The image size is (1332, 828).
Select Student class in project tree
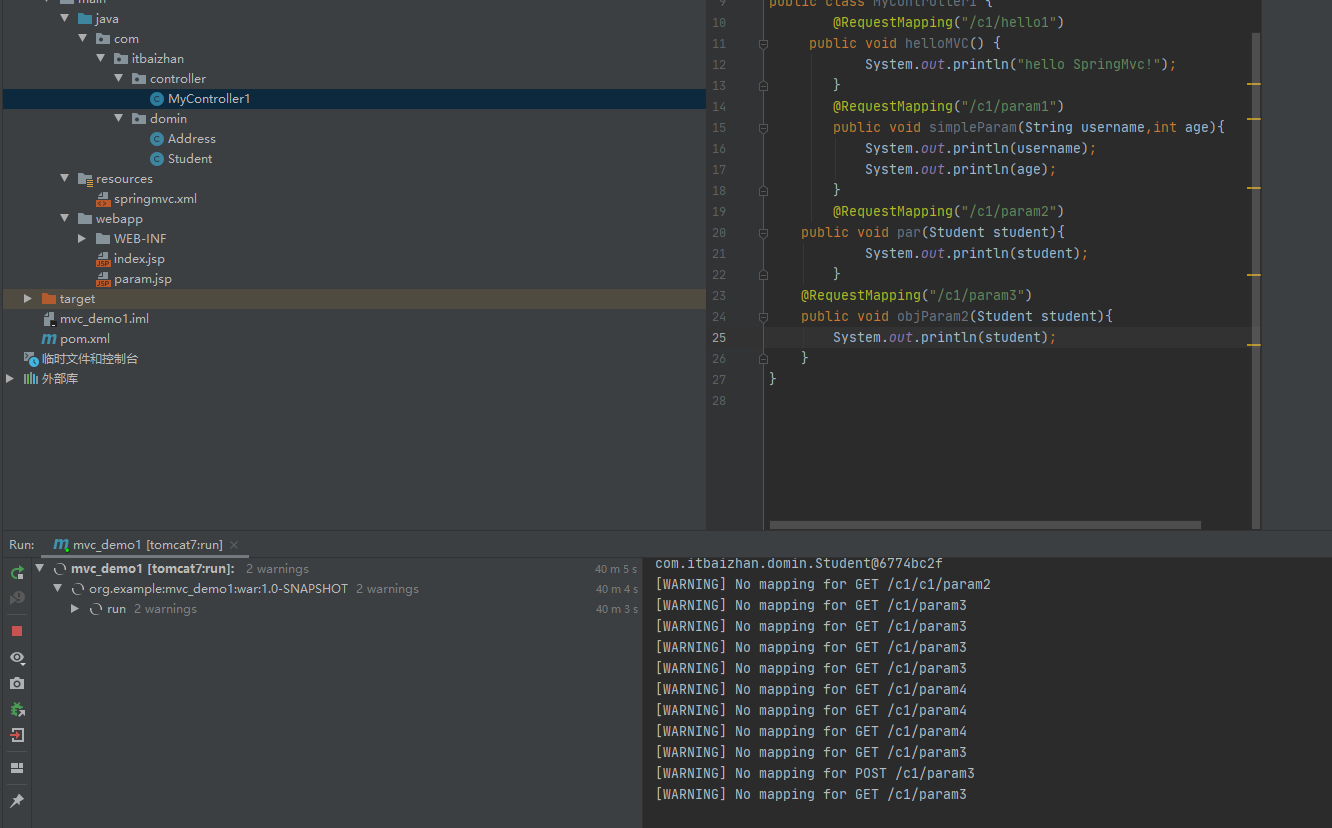point(190,159)
